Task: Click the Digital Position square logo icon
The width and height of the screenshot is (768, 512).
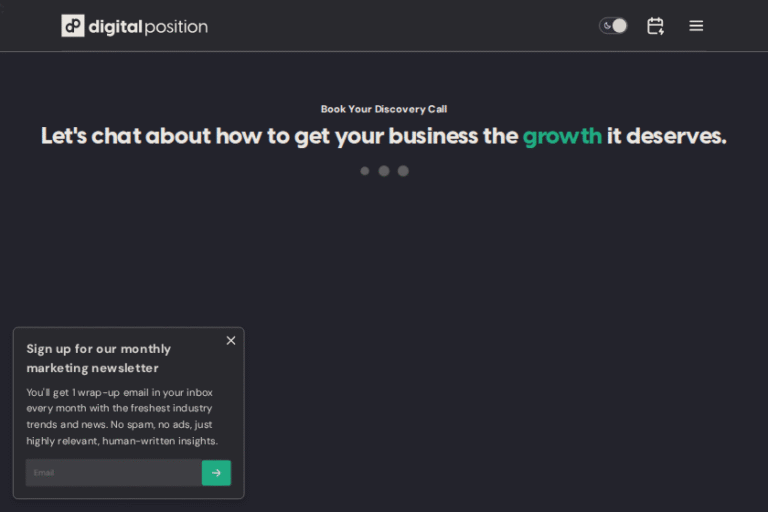Action: tap(73, 26)
